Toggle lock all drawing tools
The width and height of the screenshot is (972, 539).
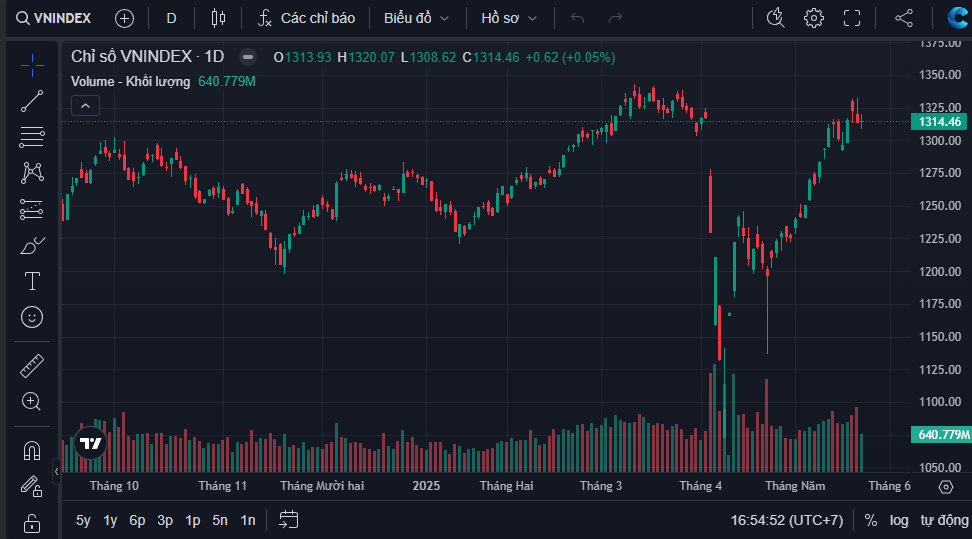pyautogui.click(x=32, y=524)
